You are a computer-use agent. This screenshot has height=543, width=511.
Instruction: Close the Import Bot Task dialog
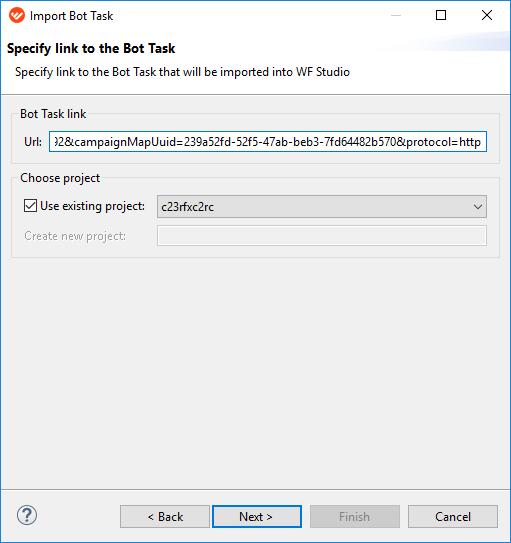point(487,15)
